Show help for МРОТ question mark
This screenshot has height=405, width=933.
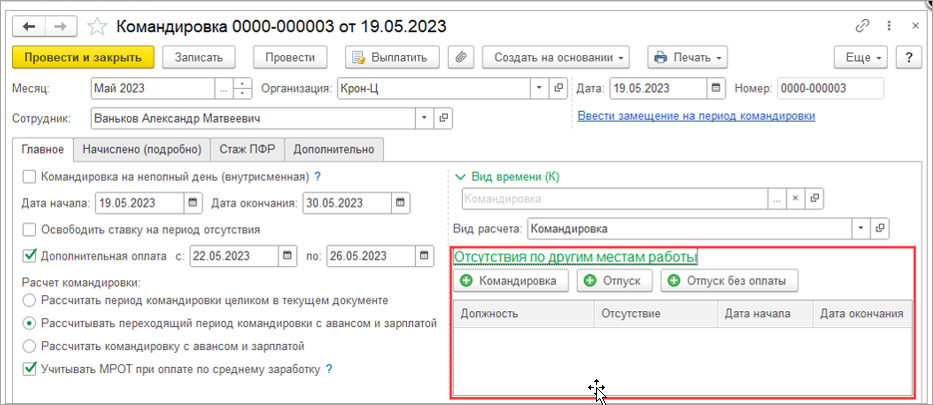tap(328, 369)
